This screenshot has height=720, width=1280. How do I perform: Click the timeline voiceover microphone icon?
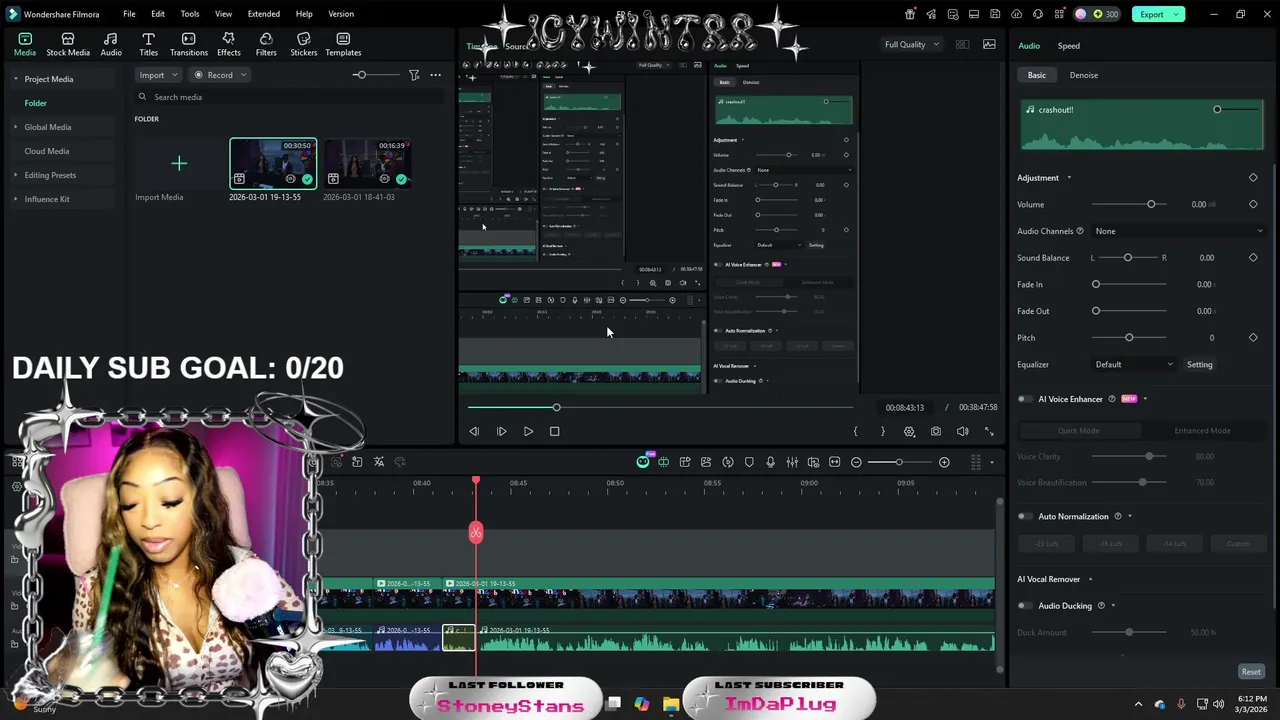click(x=770, y=462)
